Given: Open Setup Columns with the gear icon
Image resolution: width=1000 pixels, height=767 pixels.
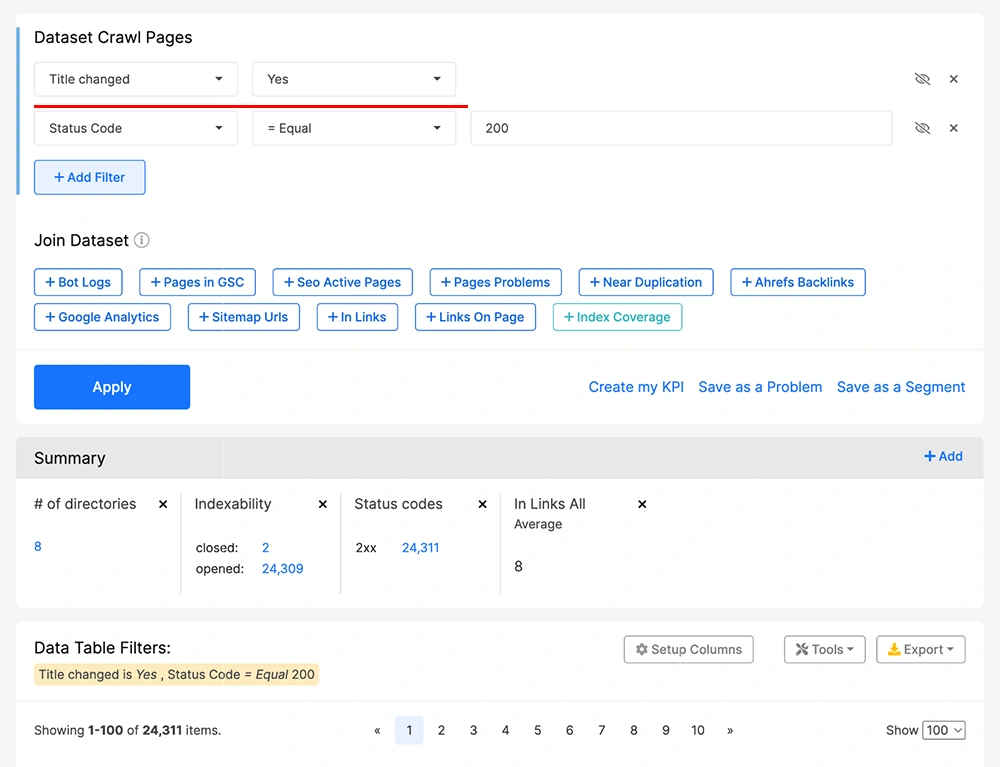Looking at the screenshot, I should [688, 649].
